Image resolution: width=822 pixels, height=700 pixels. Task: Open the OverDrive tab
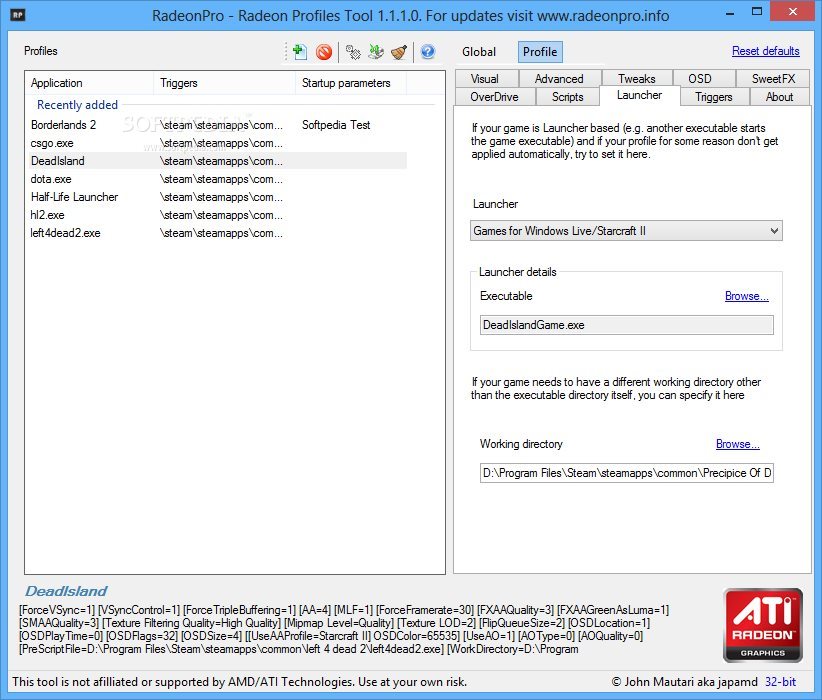coord(494,97)
